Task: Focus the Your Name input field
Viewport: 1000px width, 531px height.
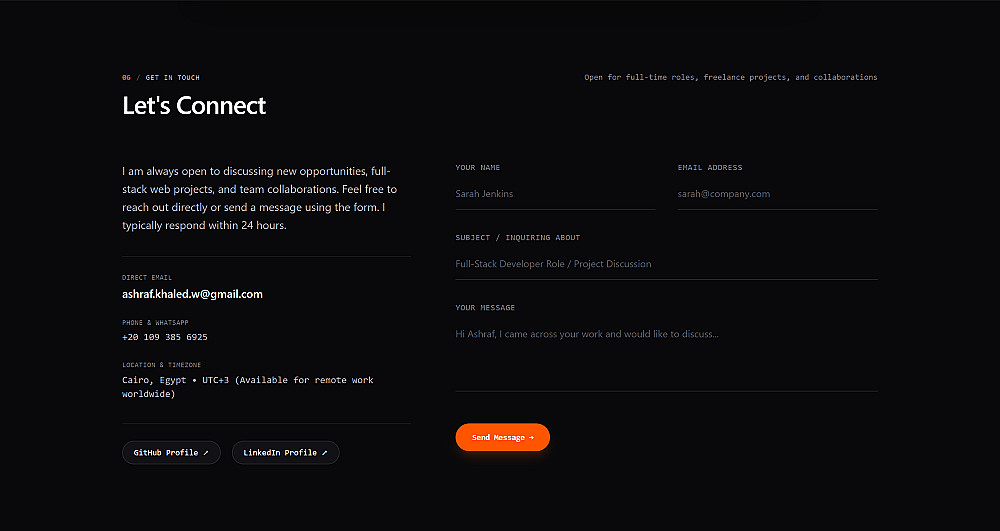Action: click(555, 194)
